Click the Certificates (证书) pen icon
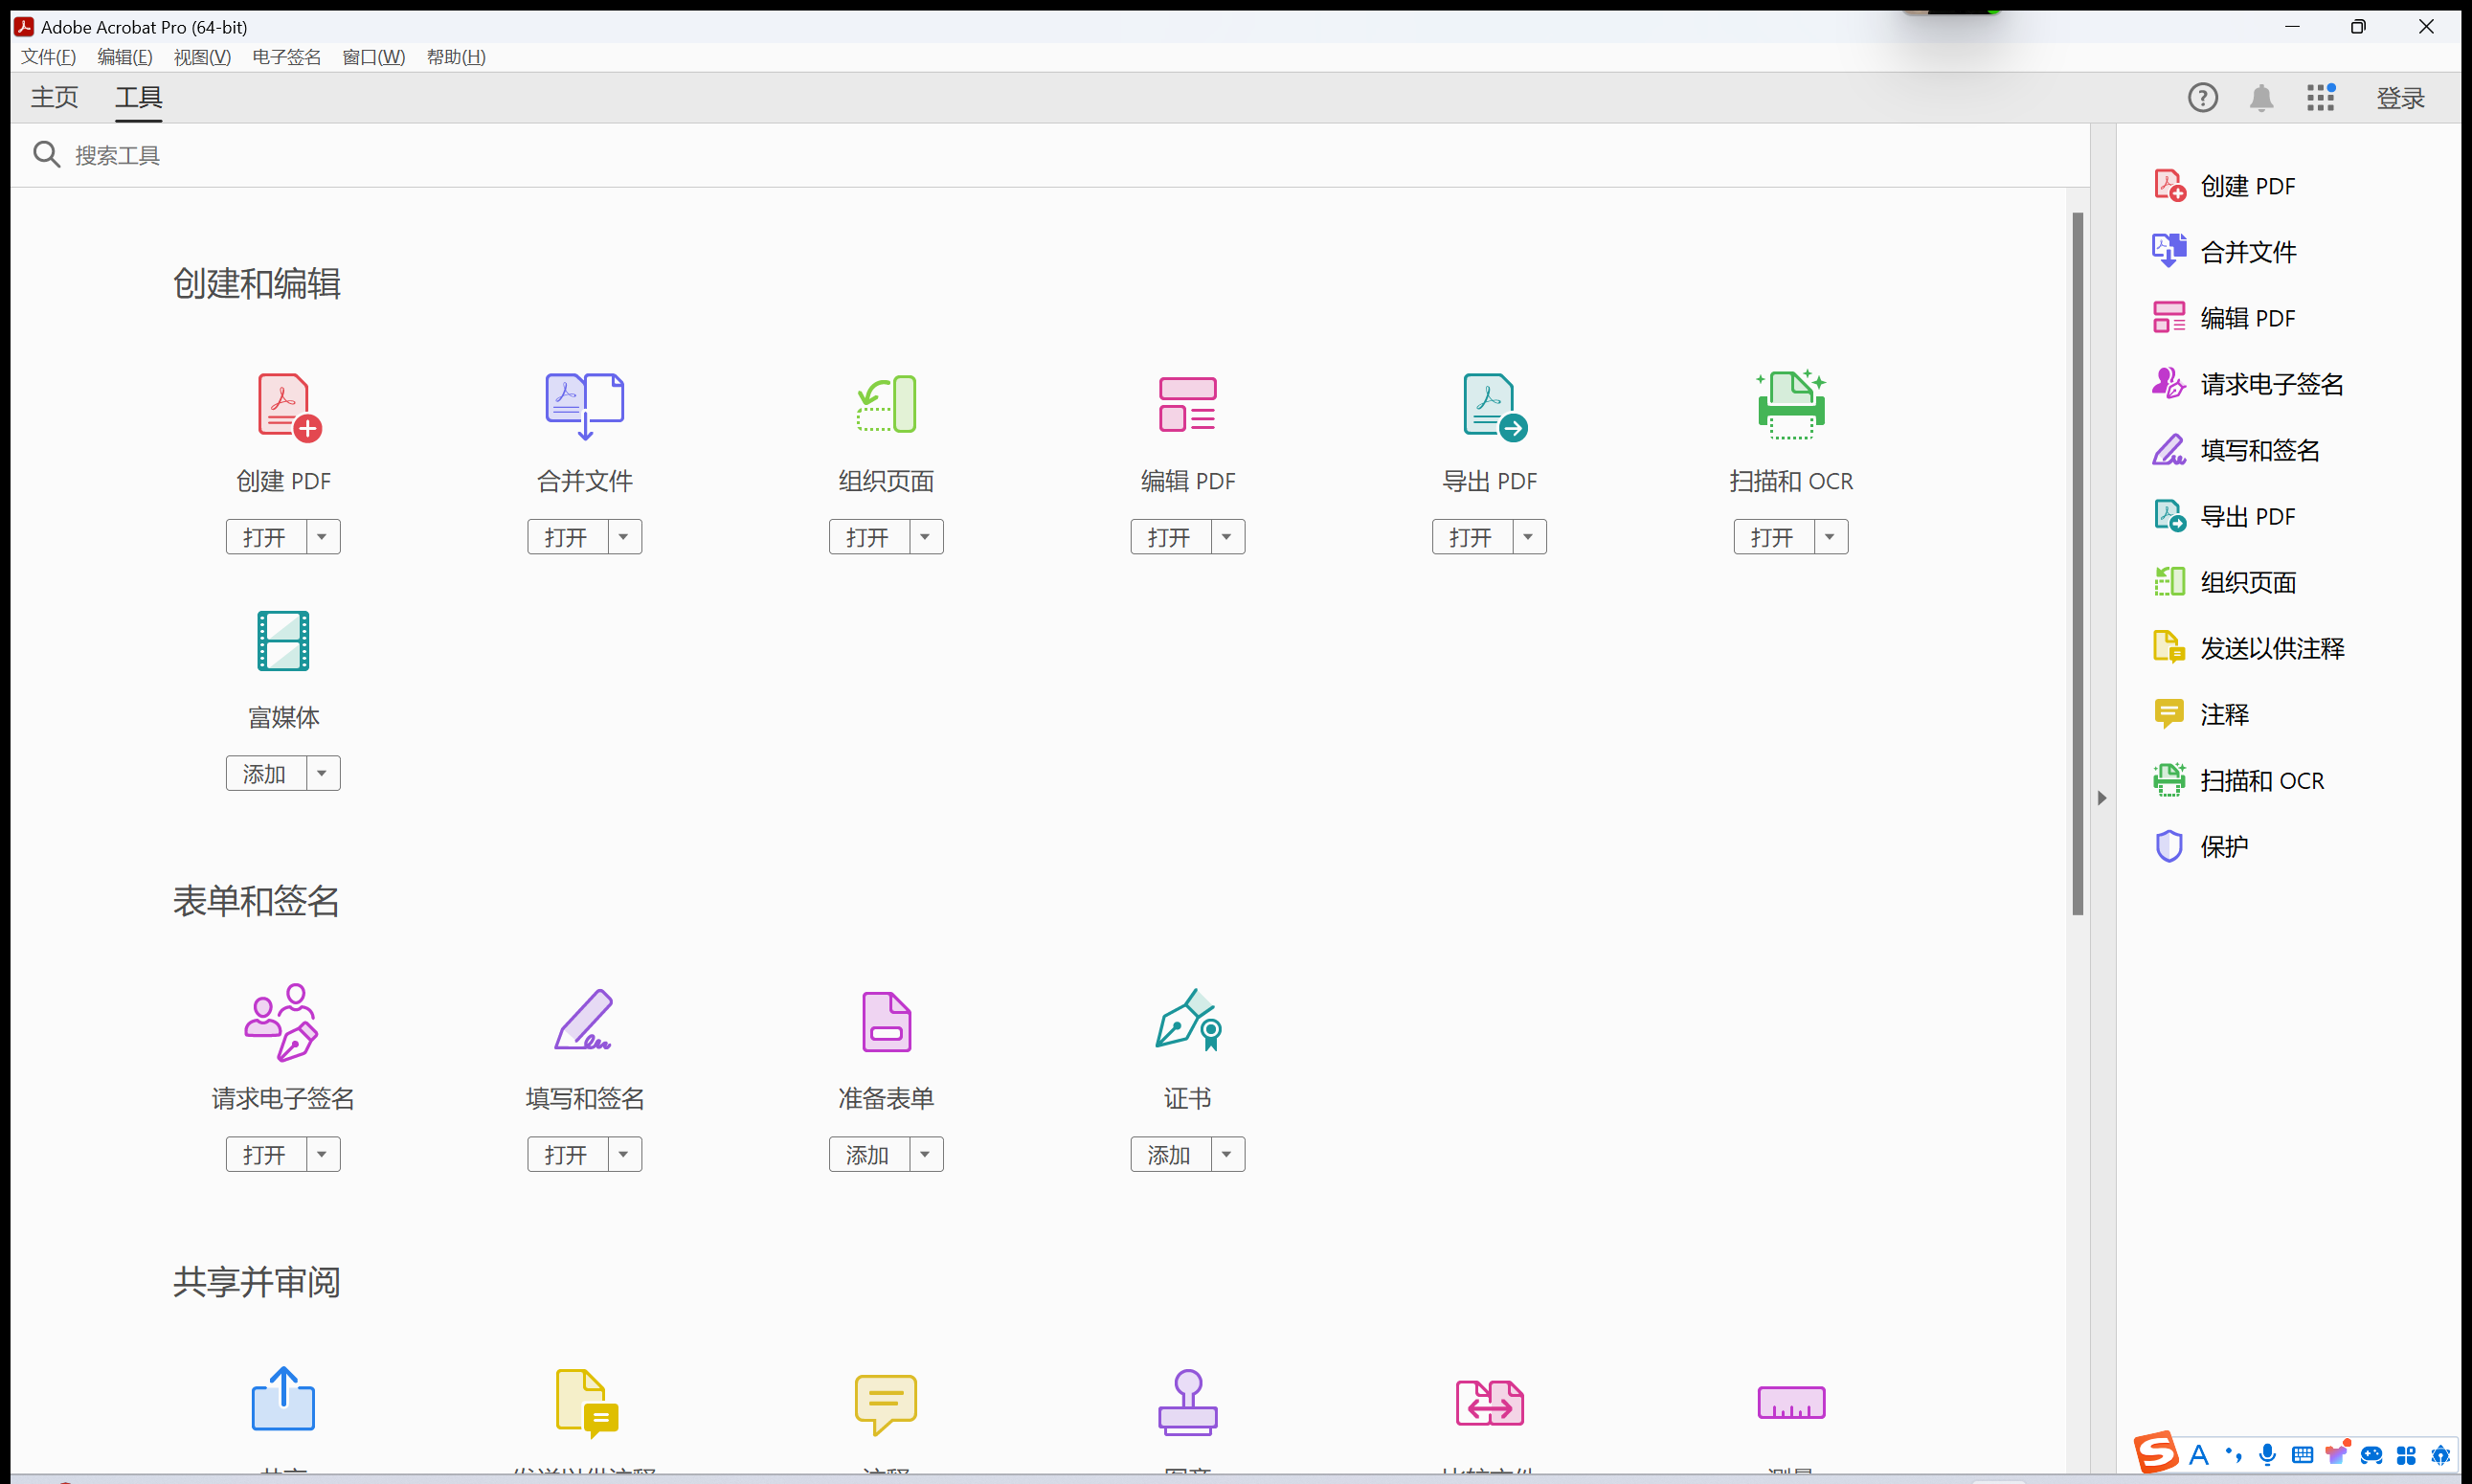 (1188, 1021)
